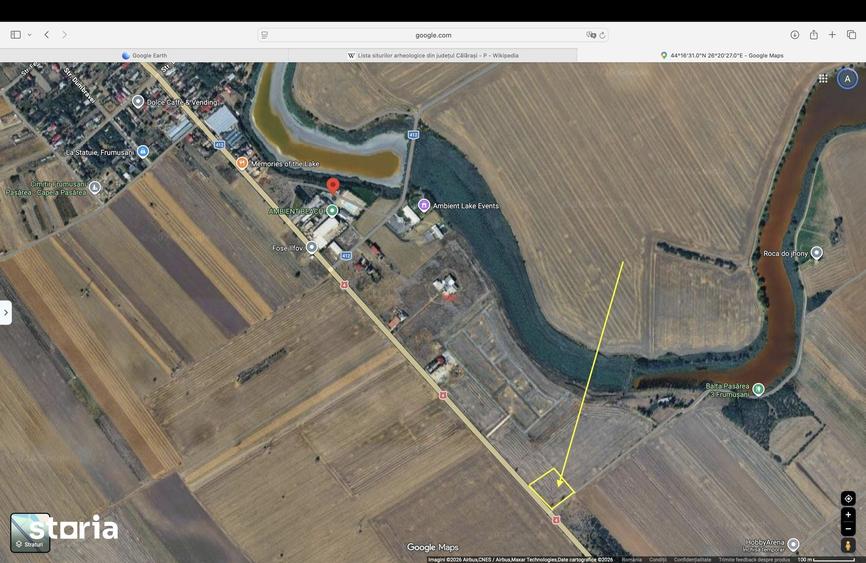Click the google.com address bar
The image size is (866, 563).
coord(433,35)
